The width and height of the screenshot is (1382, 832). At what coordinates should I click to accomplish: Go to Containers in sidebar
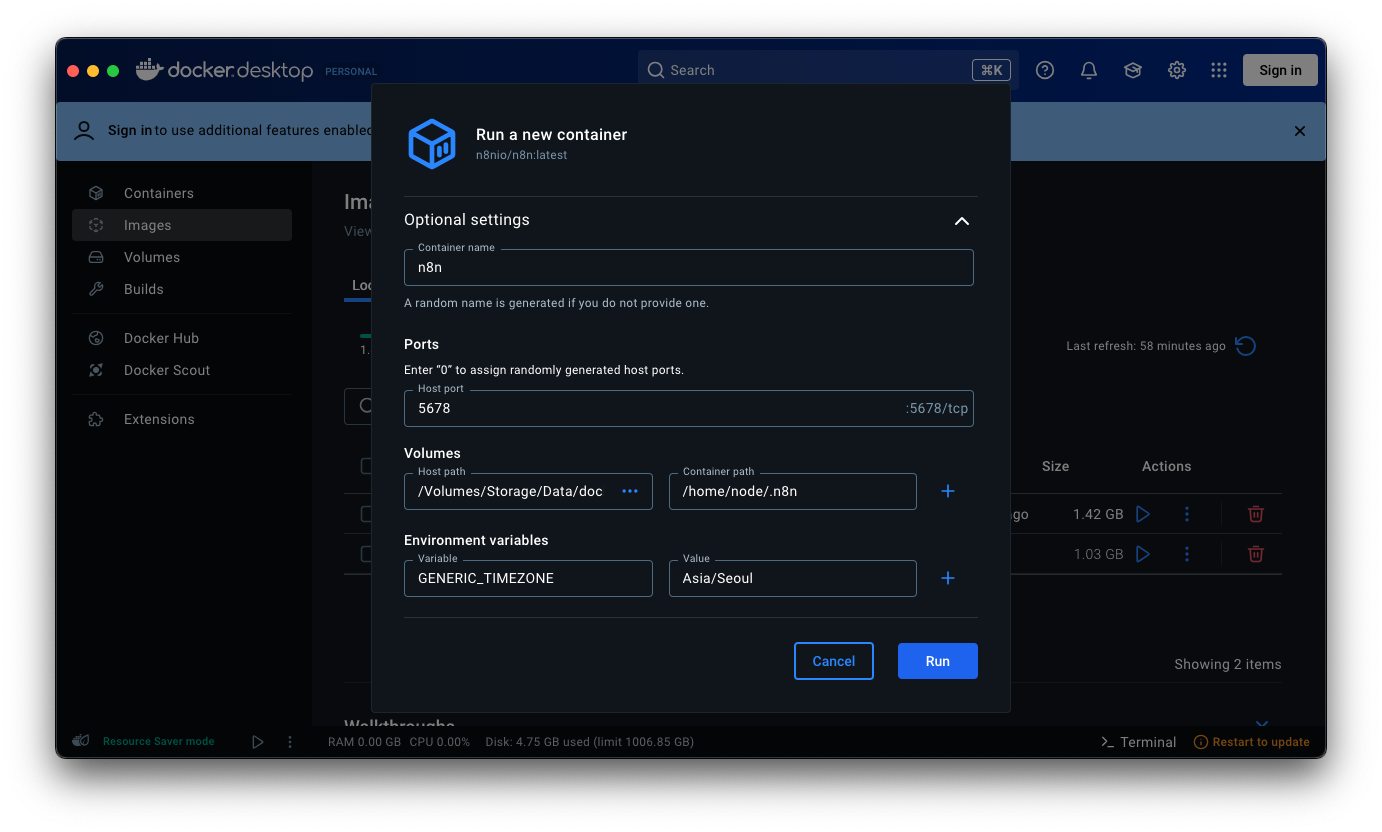pyautogui.click(x=182, y=193)
